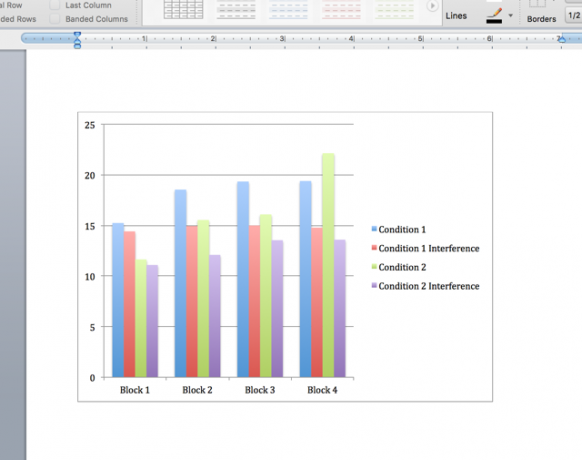Open the pen color dropdown arrow
The height and width of the screenshot is (460, 582).
pyautogui.click(x=511, y=16)
